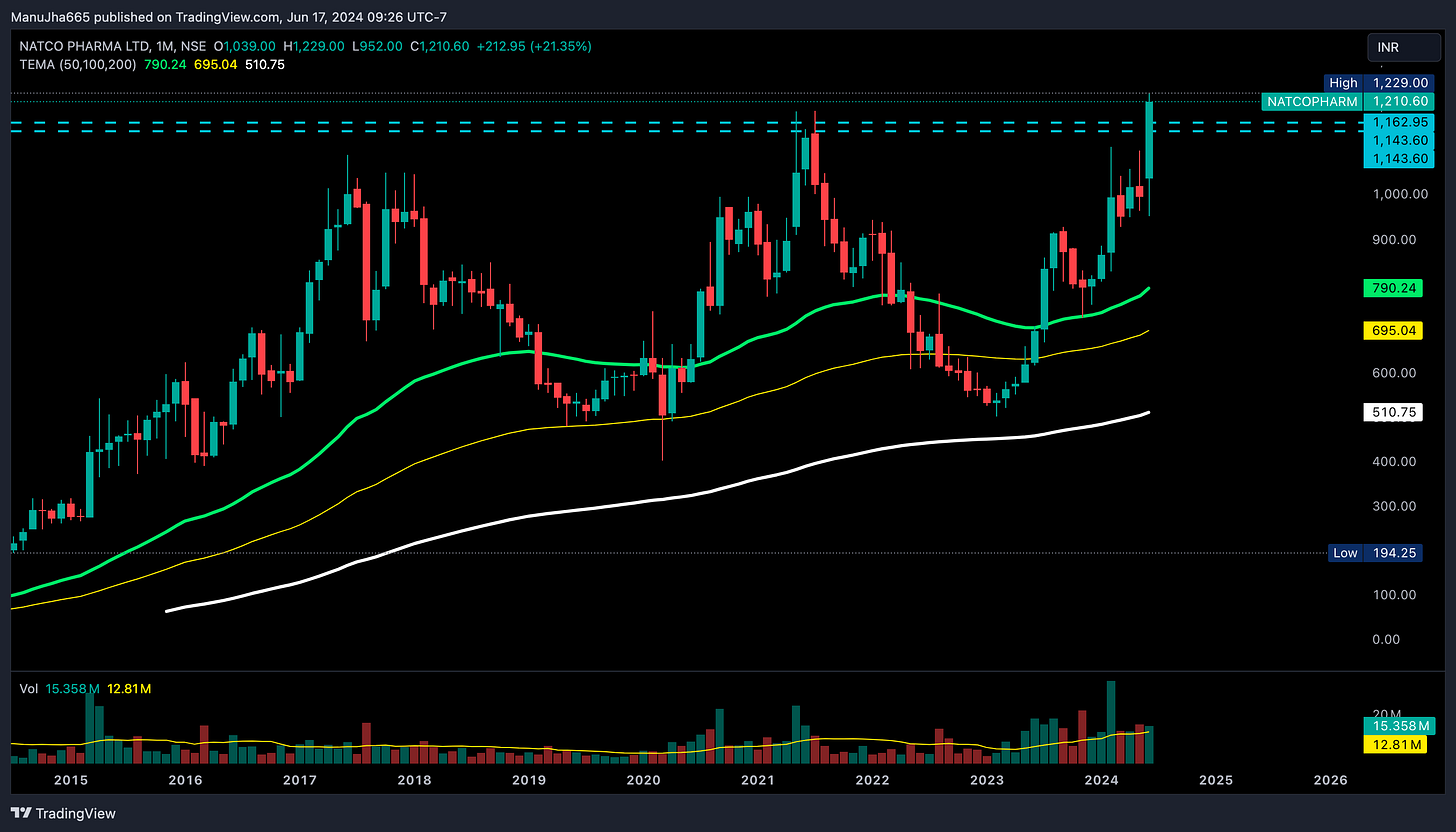Click the 194.25 low price label

click(1393, 553)
